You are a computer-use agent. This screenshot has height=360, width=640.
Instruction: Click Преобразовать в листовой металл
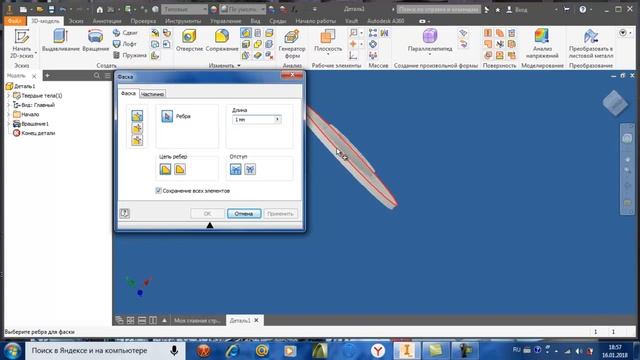pos(591,44)
